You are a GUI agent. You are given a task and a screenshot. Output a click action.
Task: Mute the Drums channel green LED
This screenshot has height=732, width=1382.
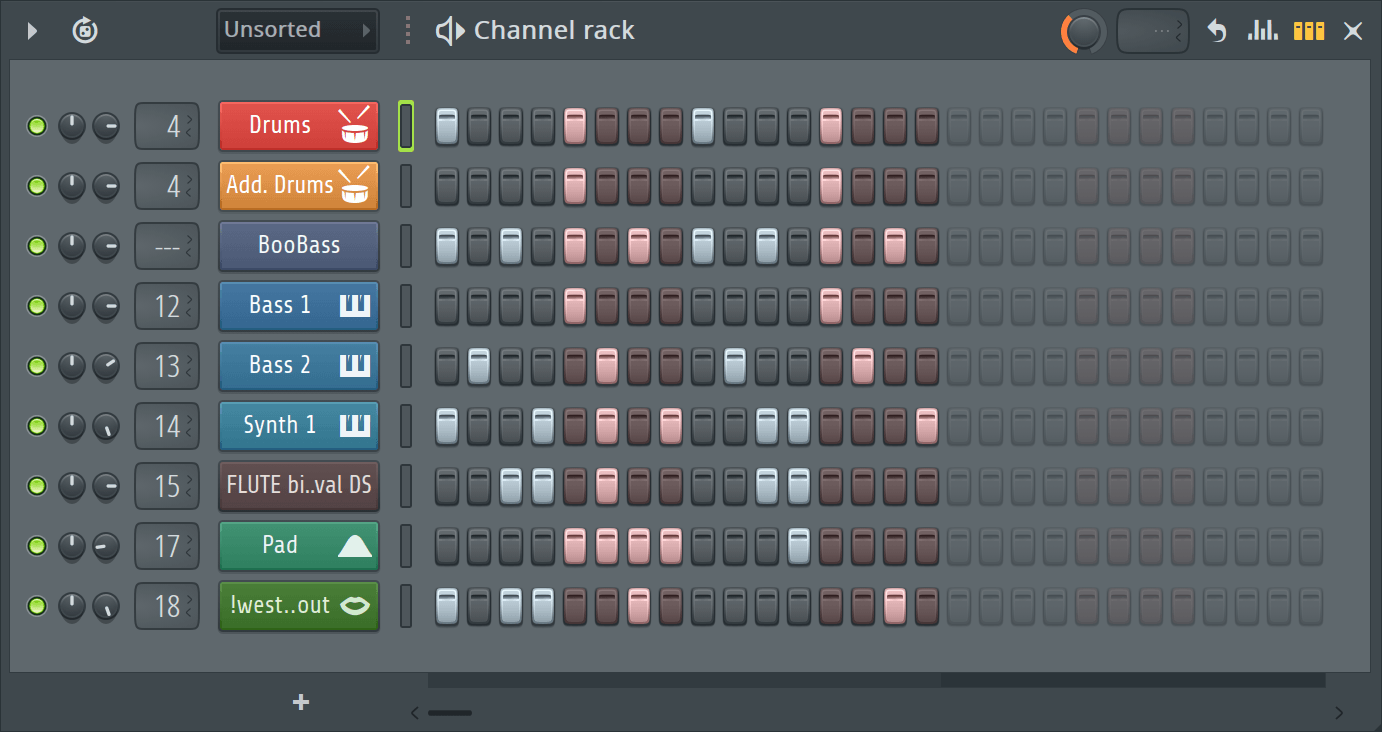coord(37,127)
